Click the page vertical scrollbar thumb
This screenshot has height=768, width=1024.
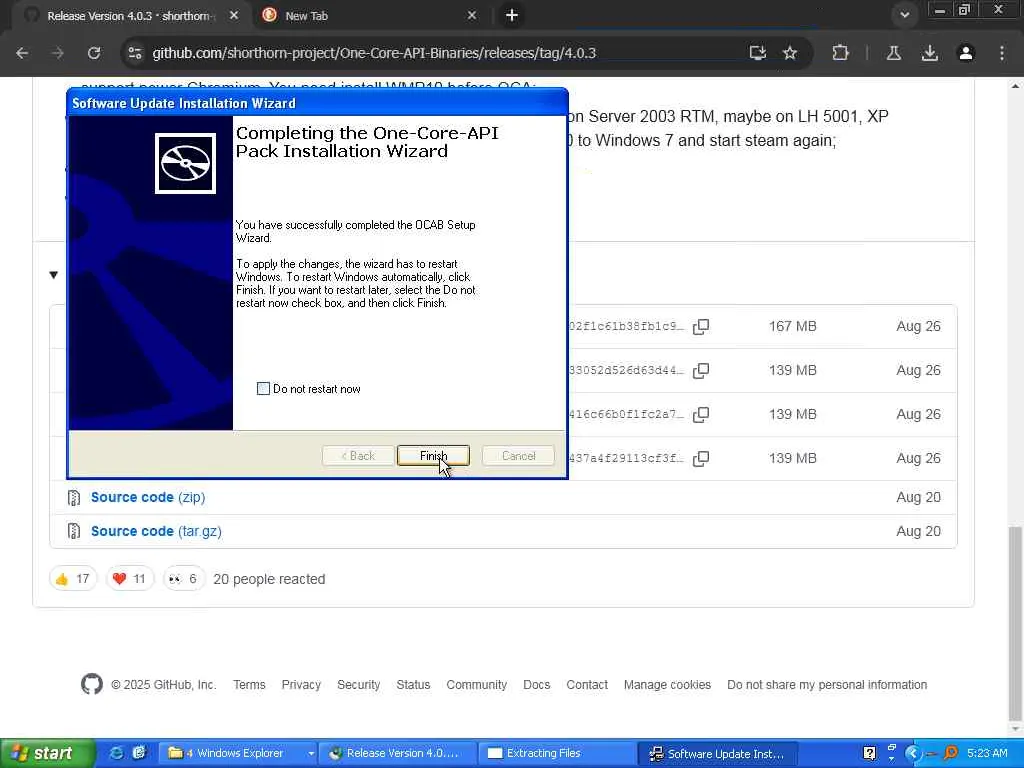click(1016, 622)
